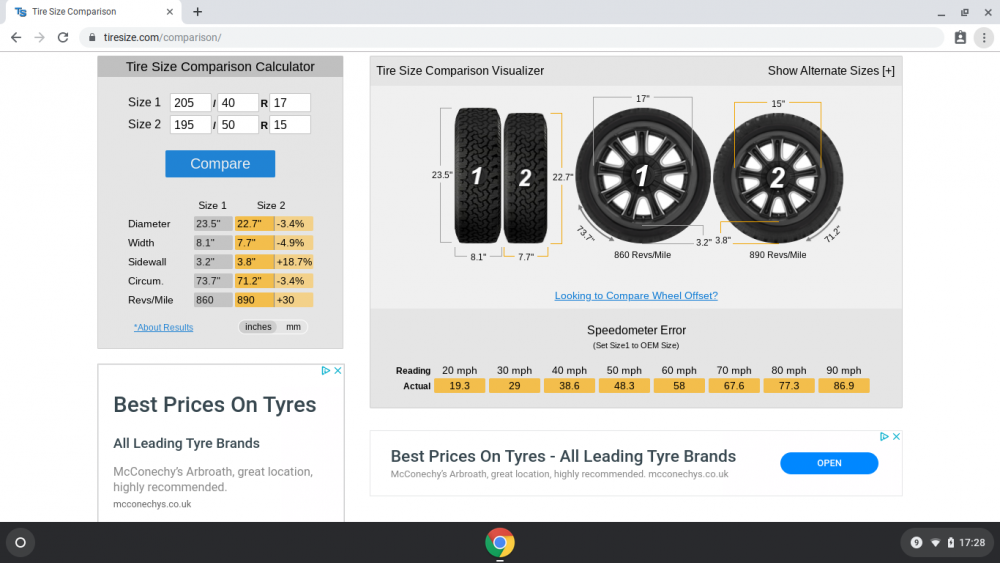Expand Show Alternate Sizes [+]
This screenshot has height=563, width=1000.
831,71
